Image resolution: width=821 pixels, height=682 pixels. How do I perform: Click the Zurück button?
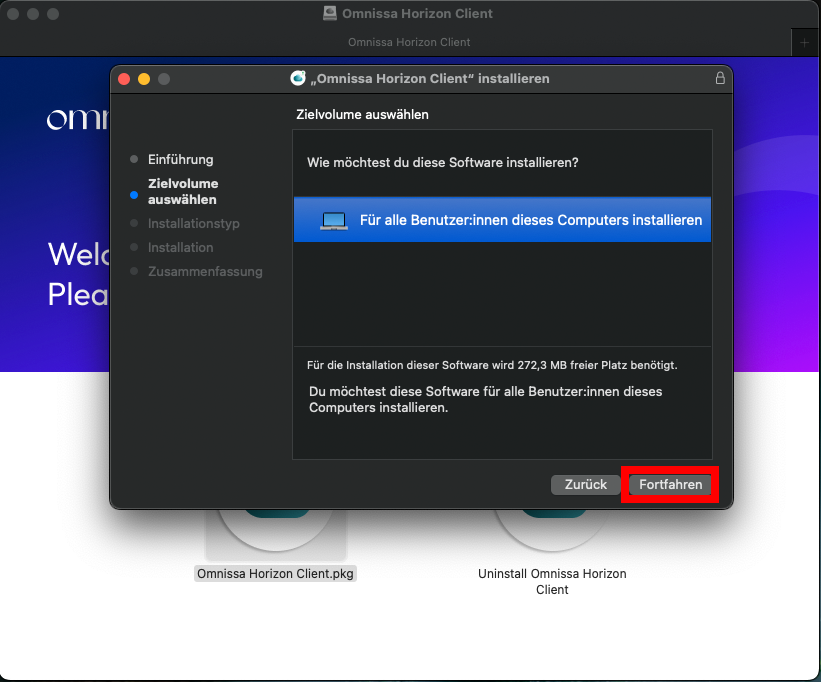[x=585, y=484]
